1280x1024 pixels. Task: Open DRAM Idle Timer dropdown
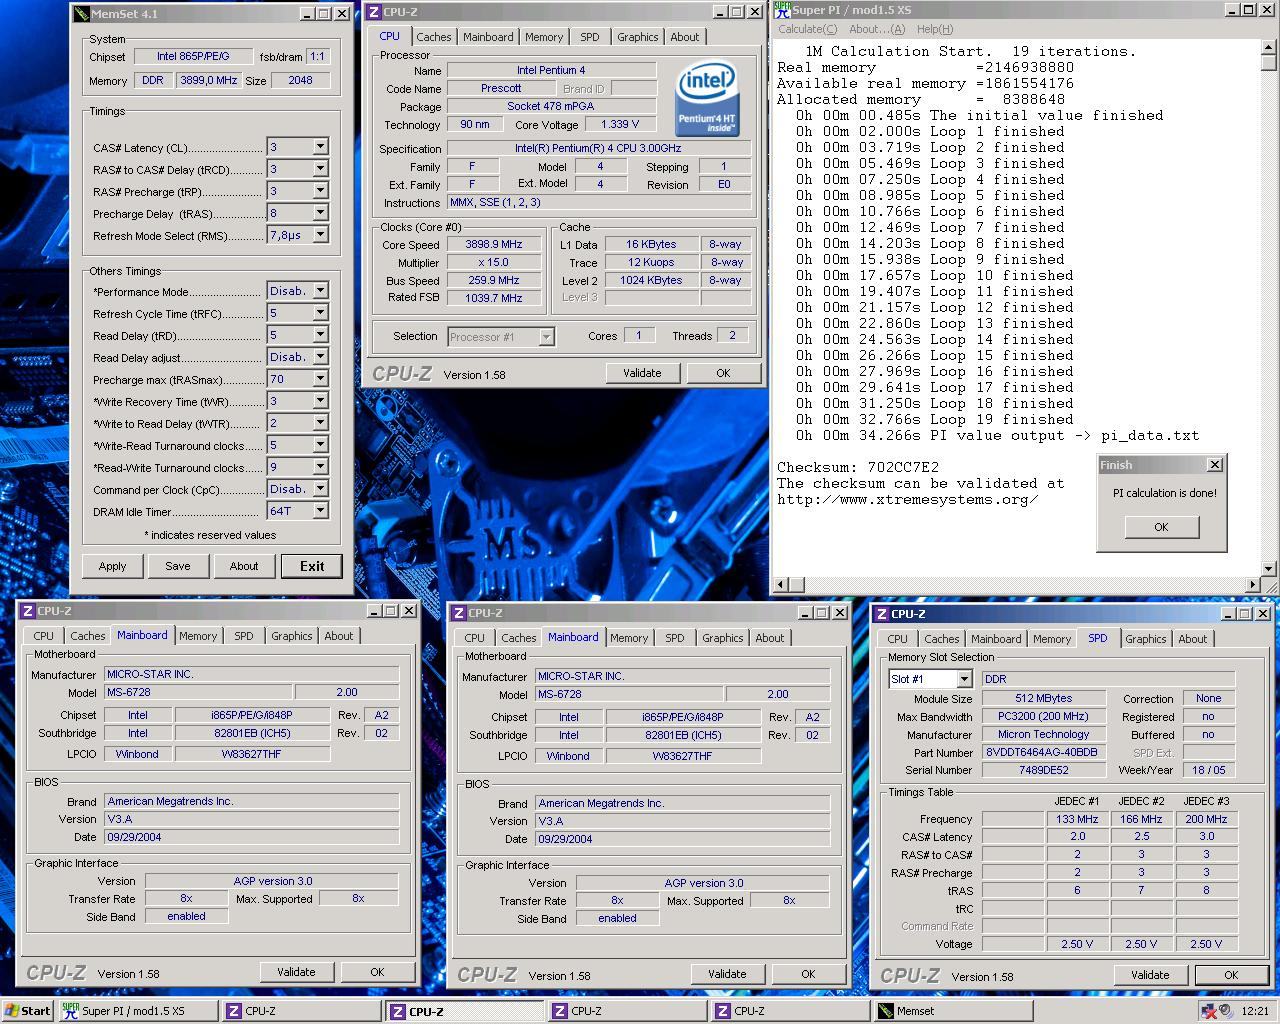(x=320, y=511)
